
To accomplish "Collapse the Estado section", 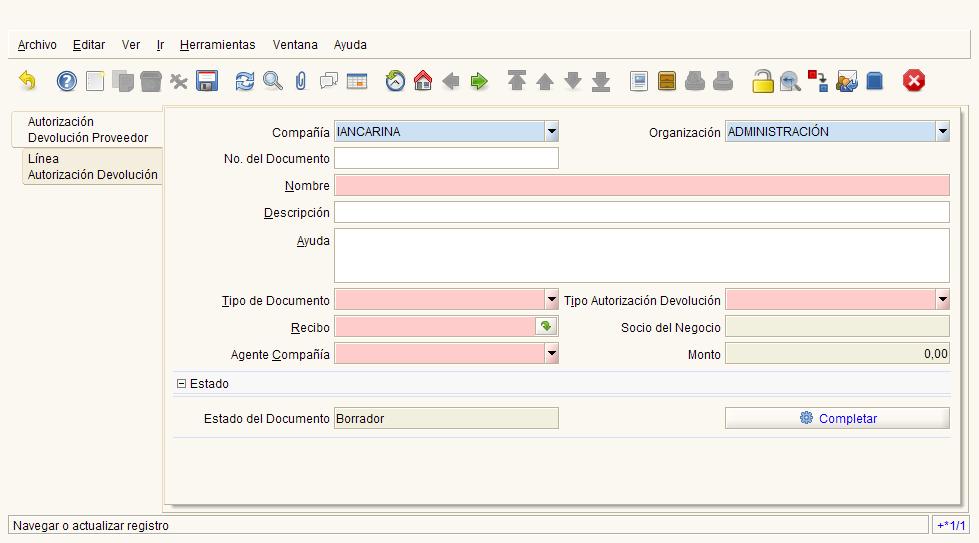I will (181, 384).
